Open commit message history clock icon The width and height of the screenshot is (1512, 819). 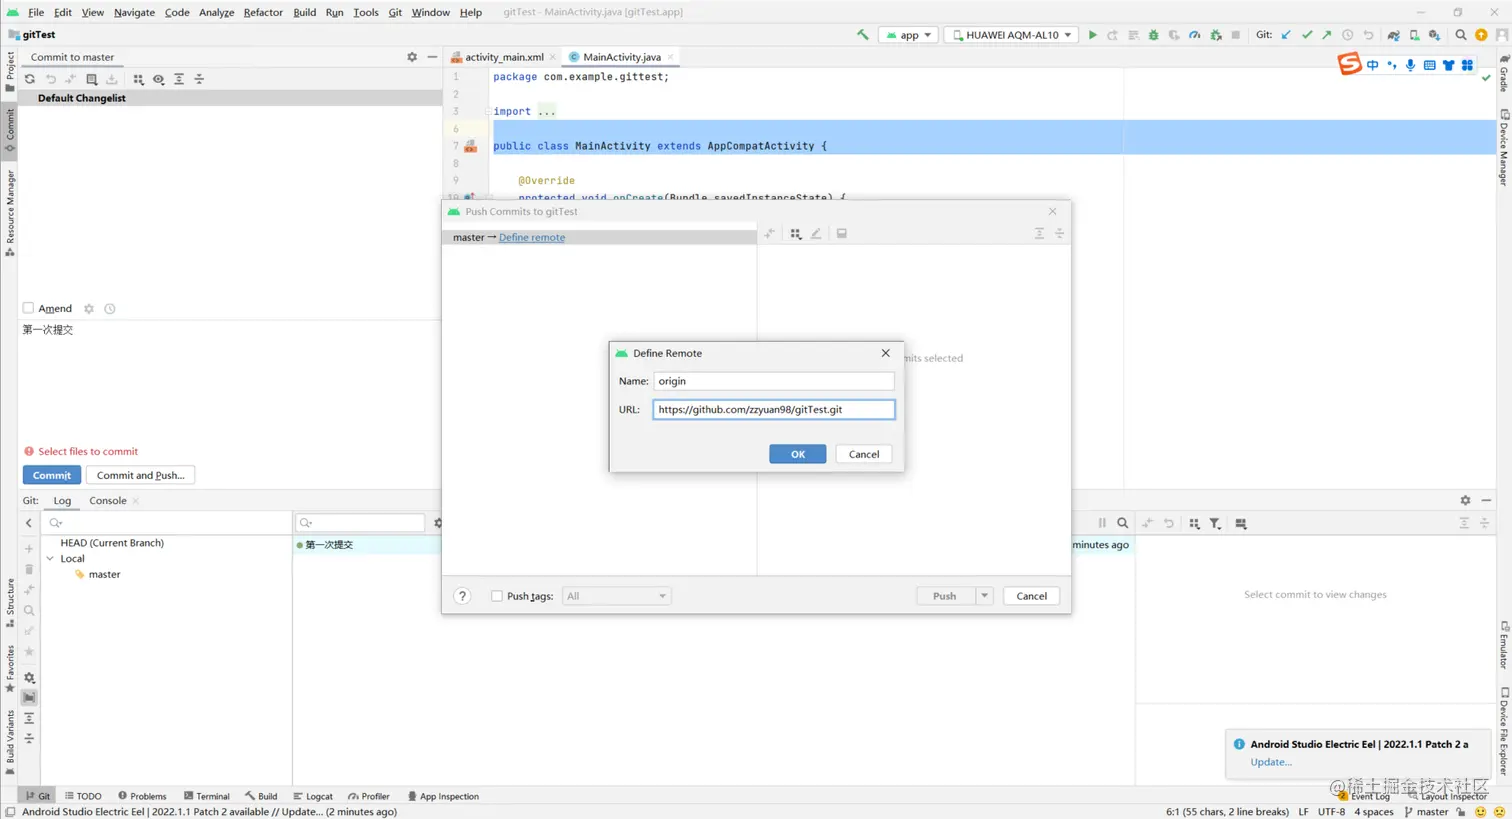[110, 309]
